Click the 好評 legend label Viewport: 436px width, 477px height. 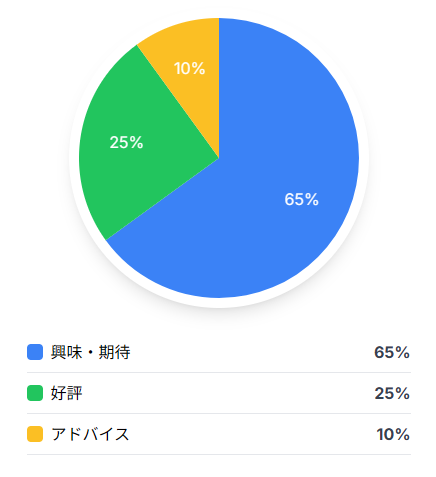66,393
